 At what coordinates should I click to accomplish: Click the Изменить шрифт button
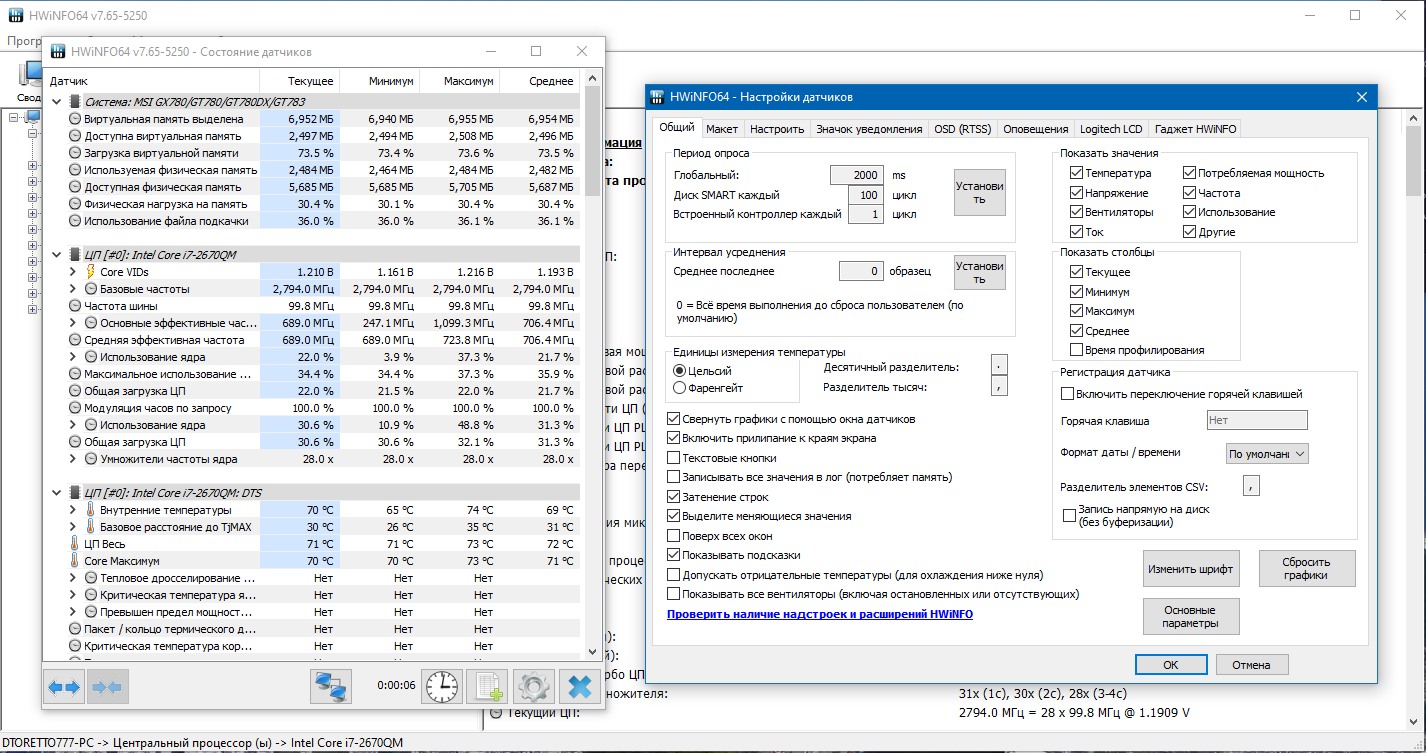pos(1191,569)
